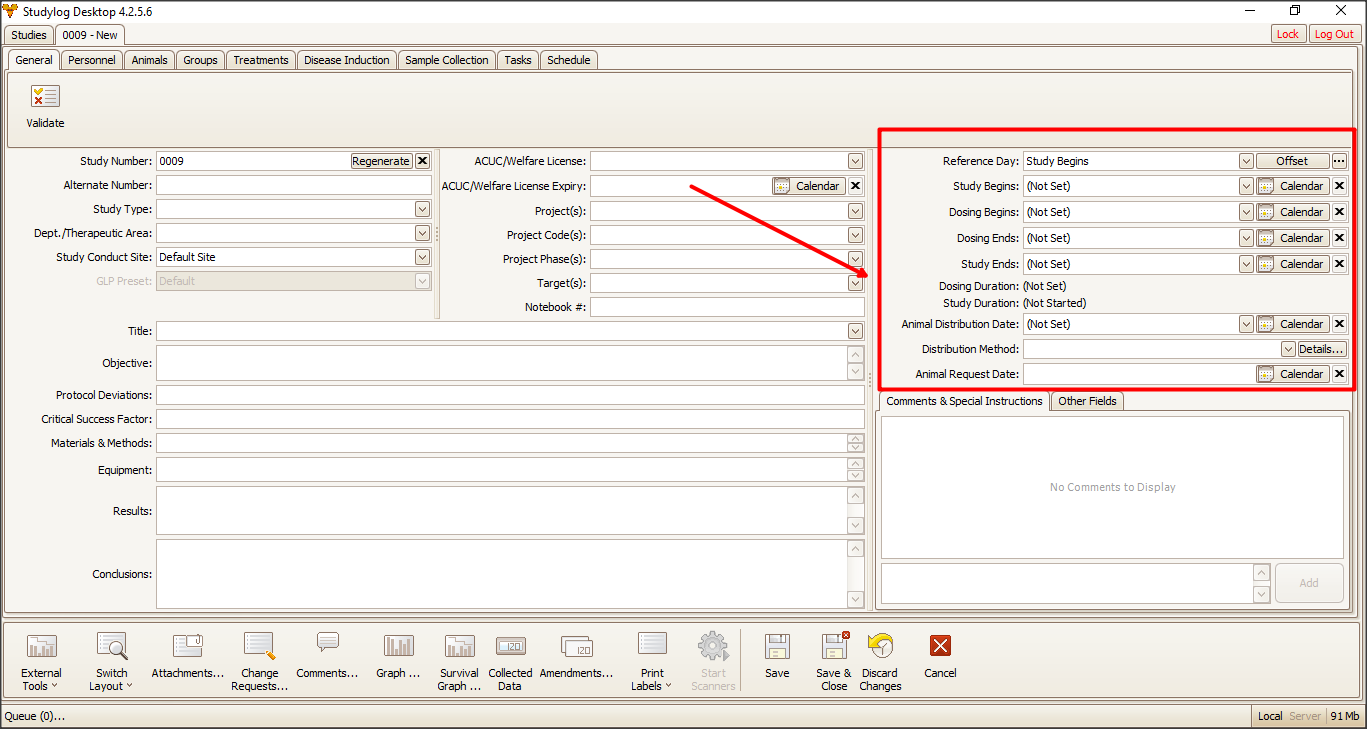
Task: Open the Amendments toolbar icon
Action: click(x=577, y=646)
